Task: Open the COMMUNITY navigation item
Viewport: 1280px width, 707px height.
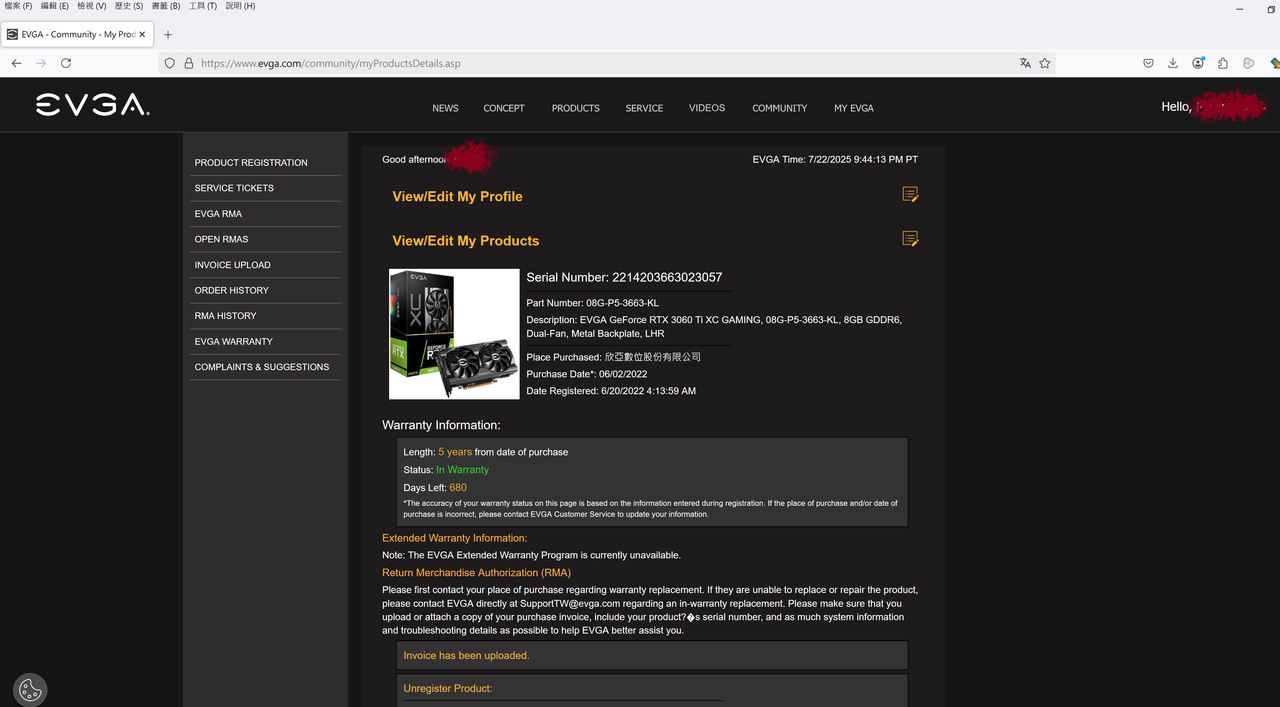Action: point(780,108)
